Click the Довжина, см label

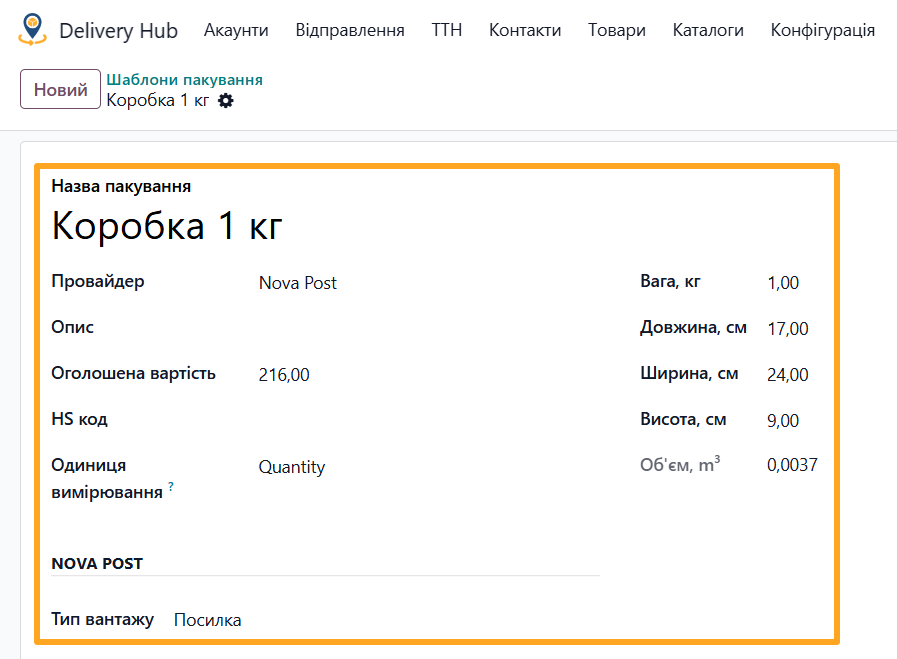(x=693, y=327)
